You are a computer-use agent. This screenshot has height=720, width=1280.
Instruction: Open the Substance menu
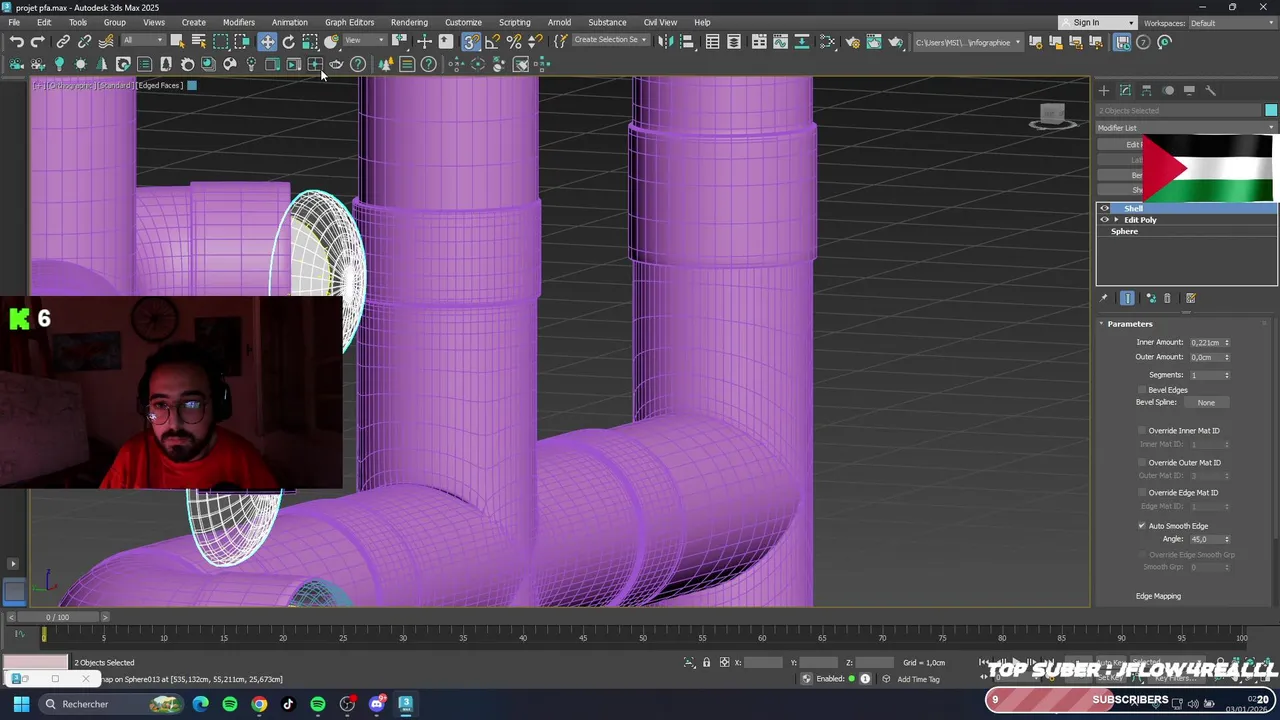607,22
